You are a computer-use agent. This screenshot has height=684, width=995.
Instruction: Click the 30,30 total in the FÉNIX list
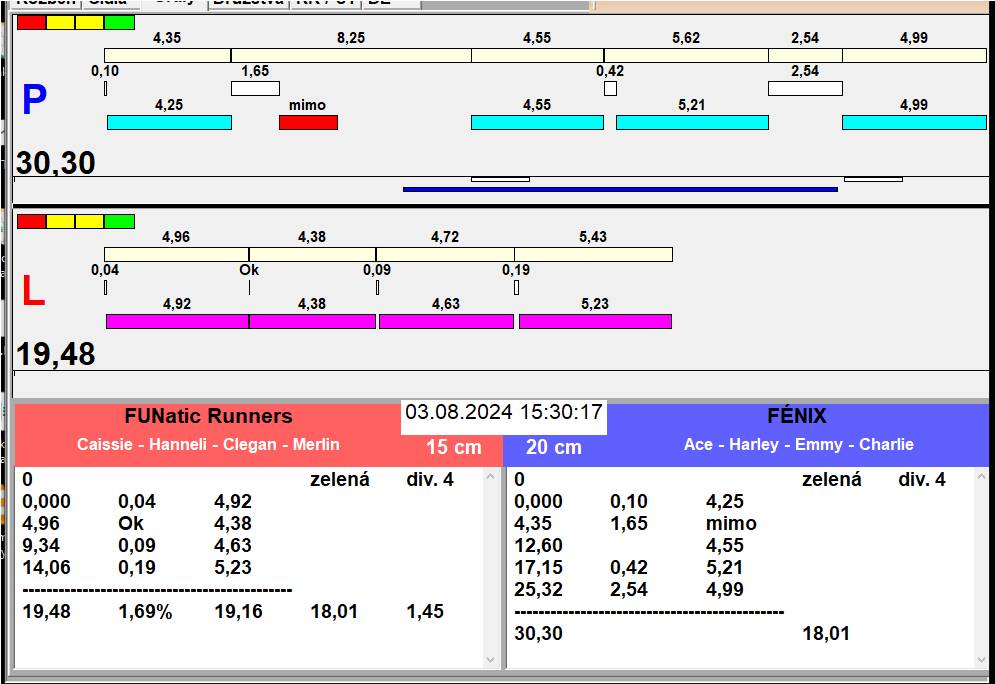click(x=538, y=633)
